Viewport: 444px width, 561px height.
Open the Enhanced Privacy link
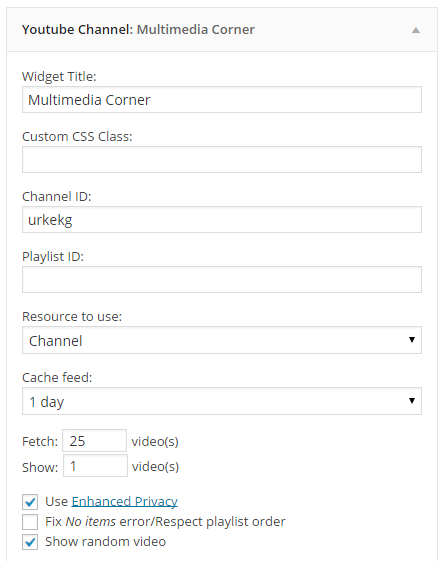point(125,502)
